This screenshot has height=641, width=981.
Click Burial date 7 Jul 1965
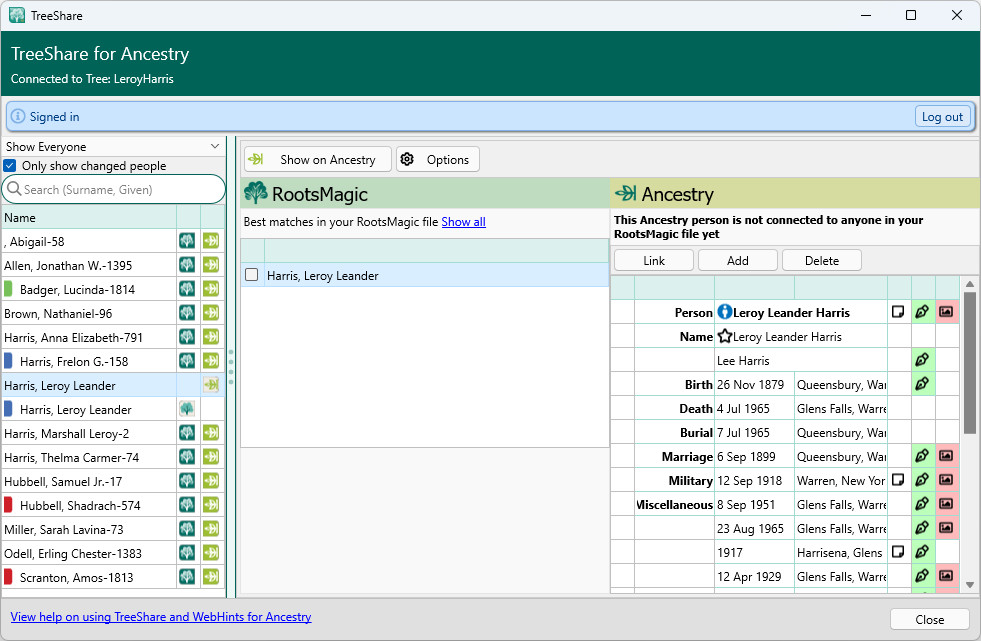pos(743,432)
